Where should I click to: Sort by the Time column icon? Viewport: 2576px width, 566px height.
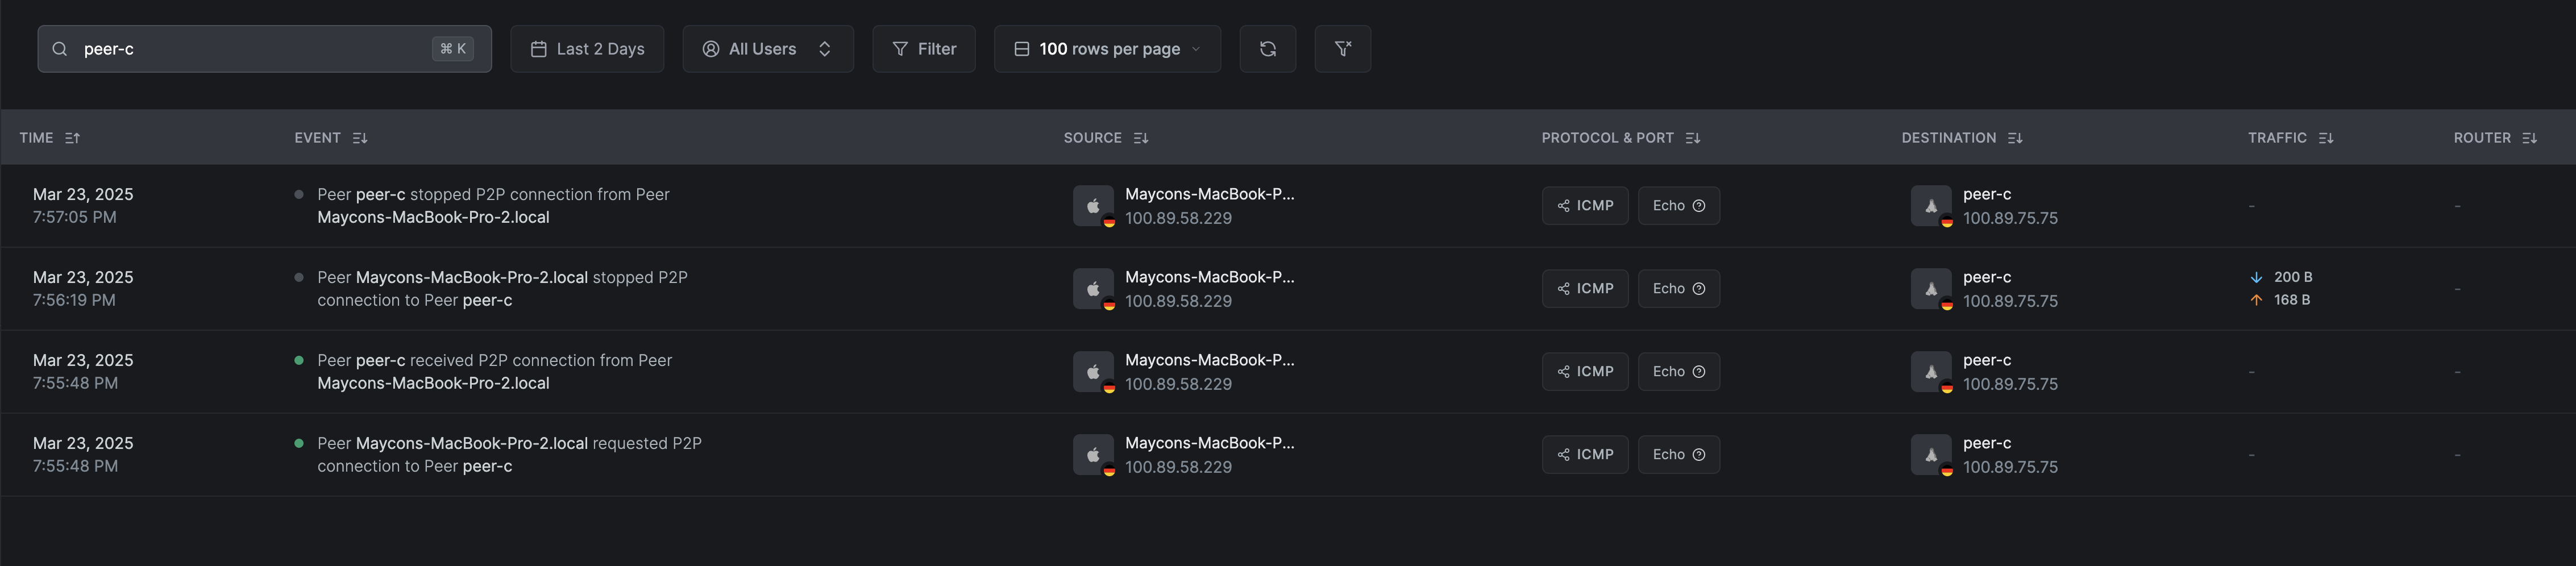(x=72, y=138)
